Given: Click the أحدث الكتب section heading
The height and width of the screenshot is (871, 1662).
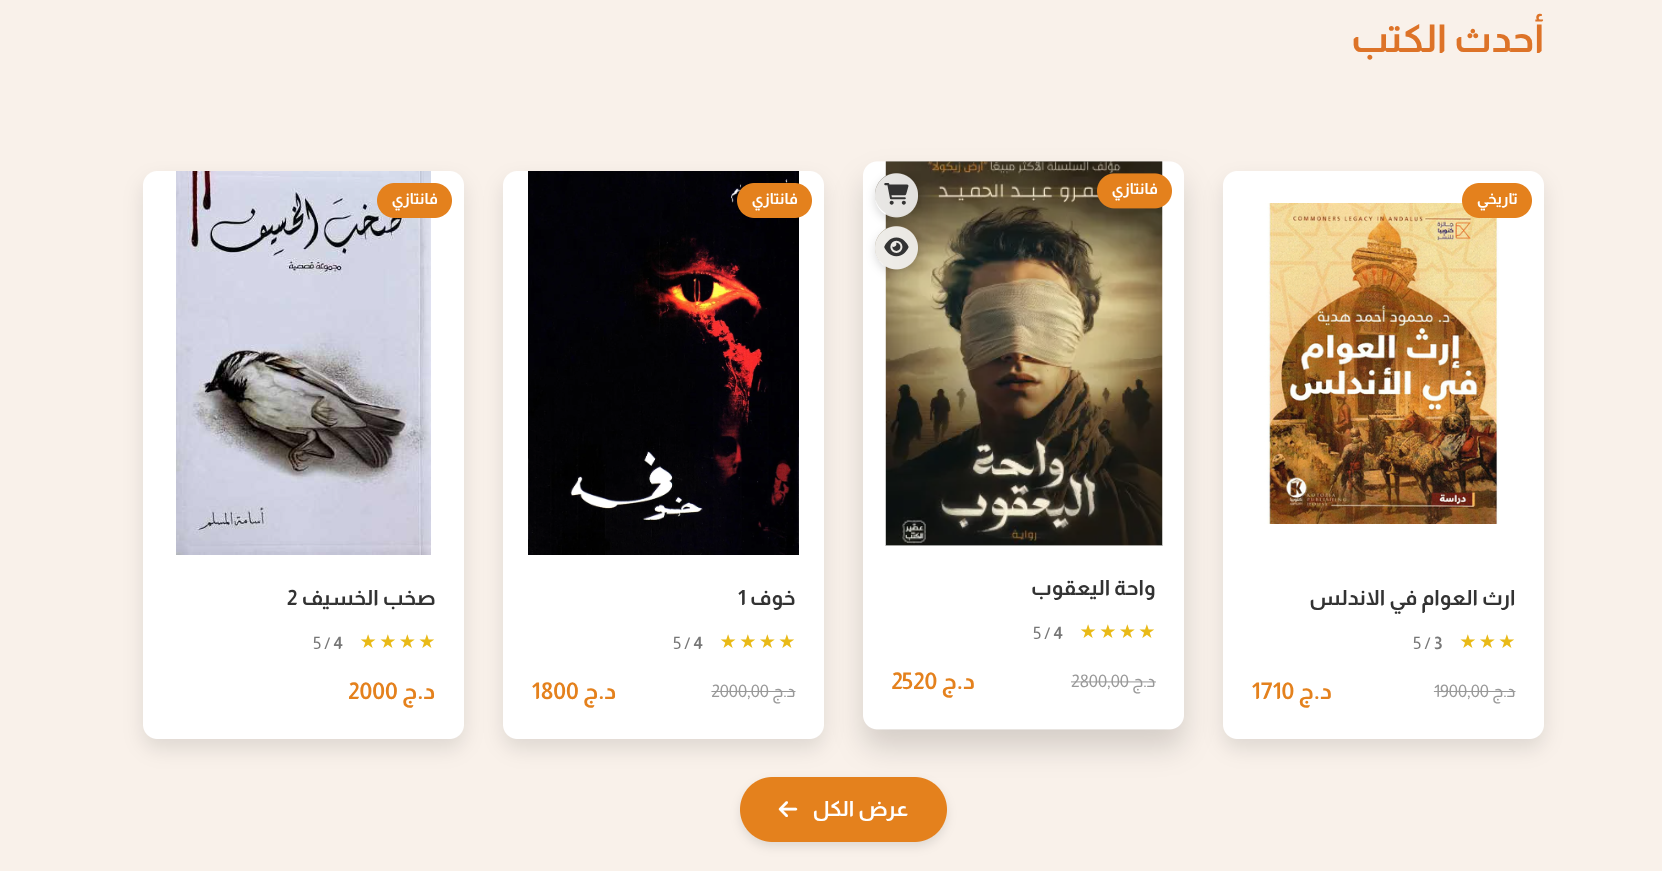Looking at the screenshot, I should [1447, 40].
